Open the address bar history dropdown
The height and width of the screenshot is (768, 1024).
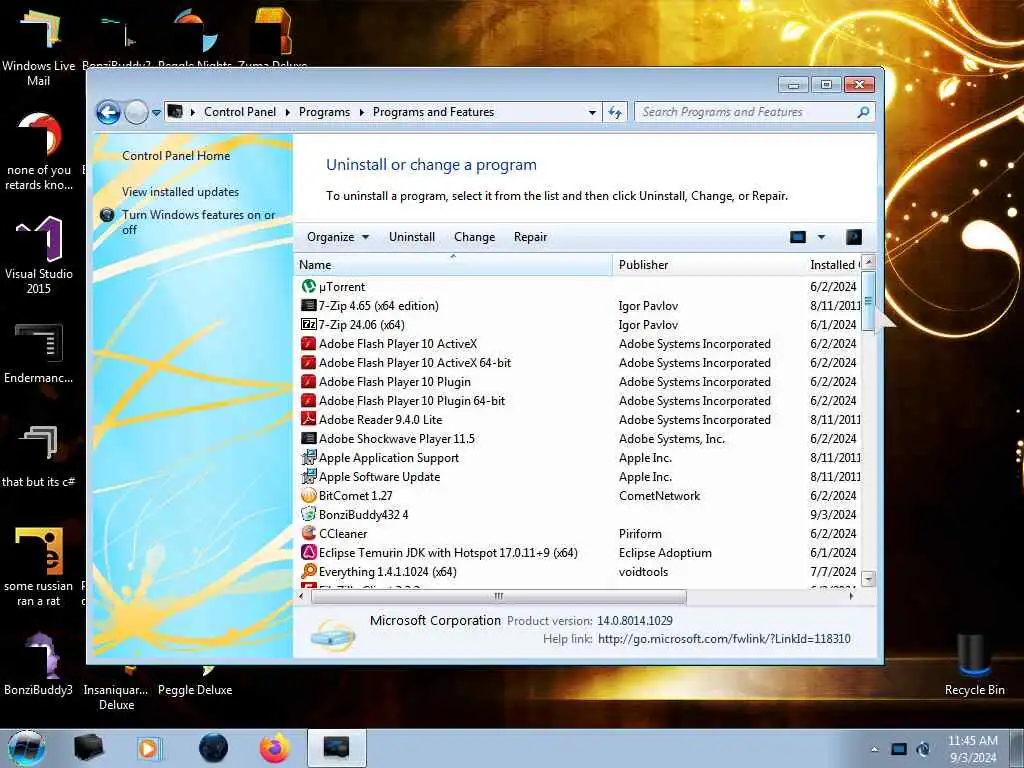coord(592,112)
